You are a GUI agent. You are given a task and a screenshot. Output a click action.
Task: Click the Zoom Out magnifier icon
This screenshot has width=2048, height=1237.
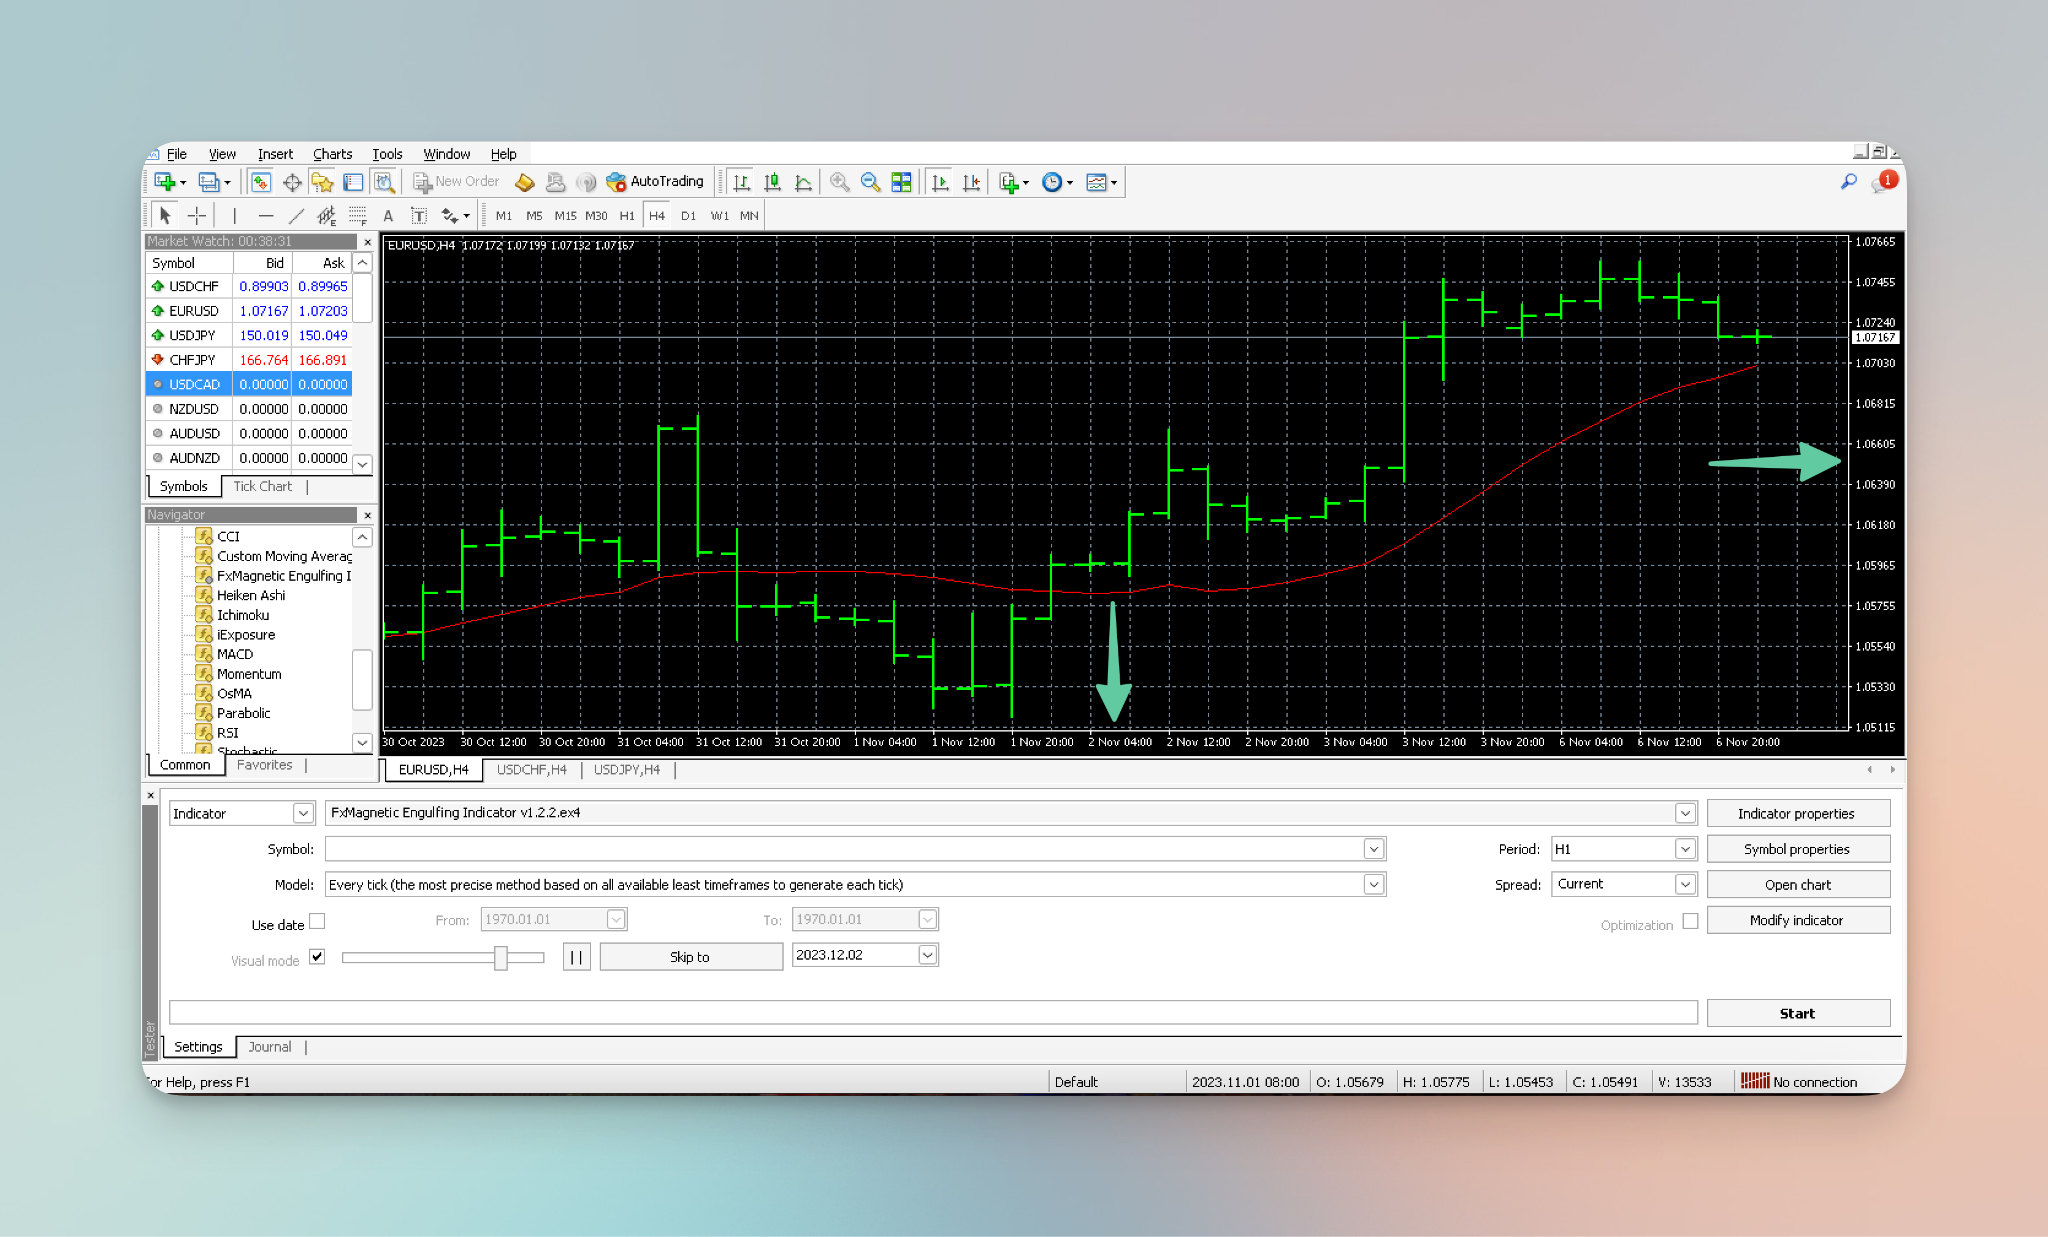coord(870,182)
